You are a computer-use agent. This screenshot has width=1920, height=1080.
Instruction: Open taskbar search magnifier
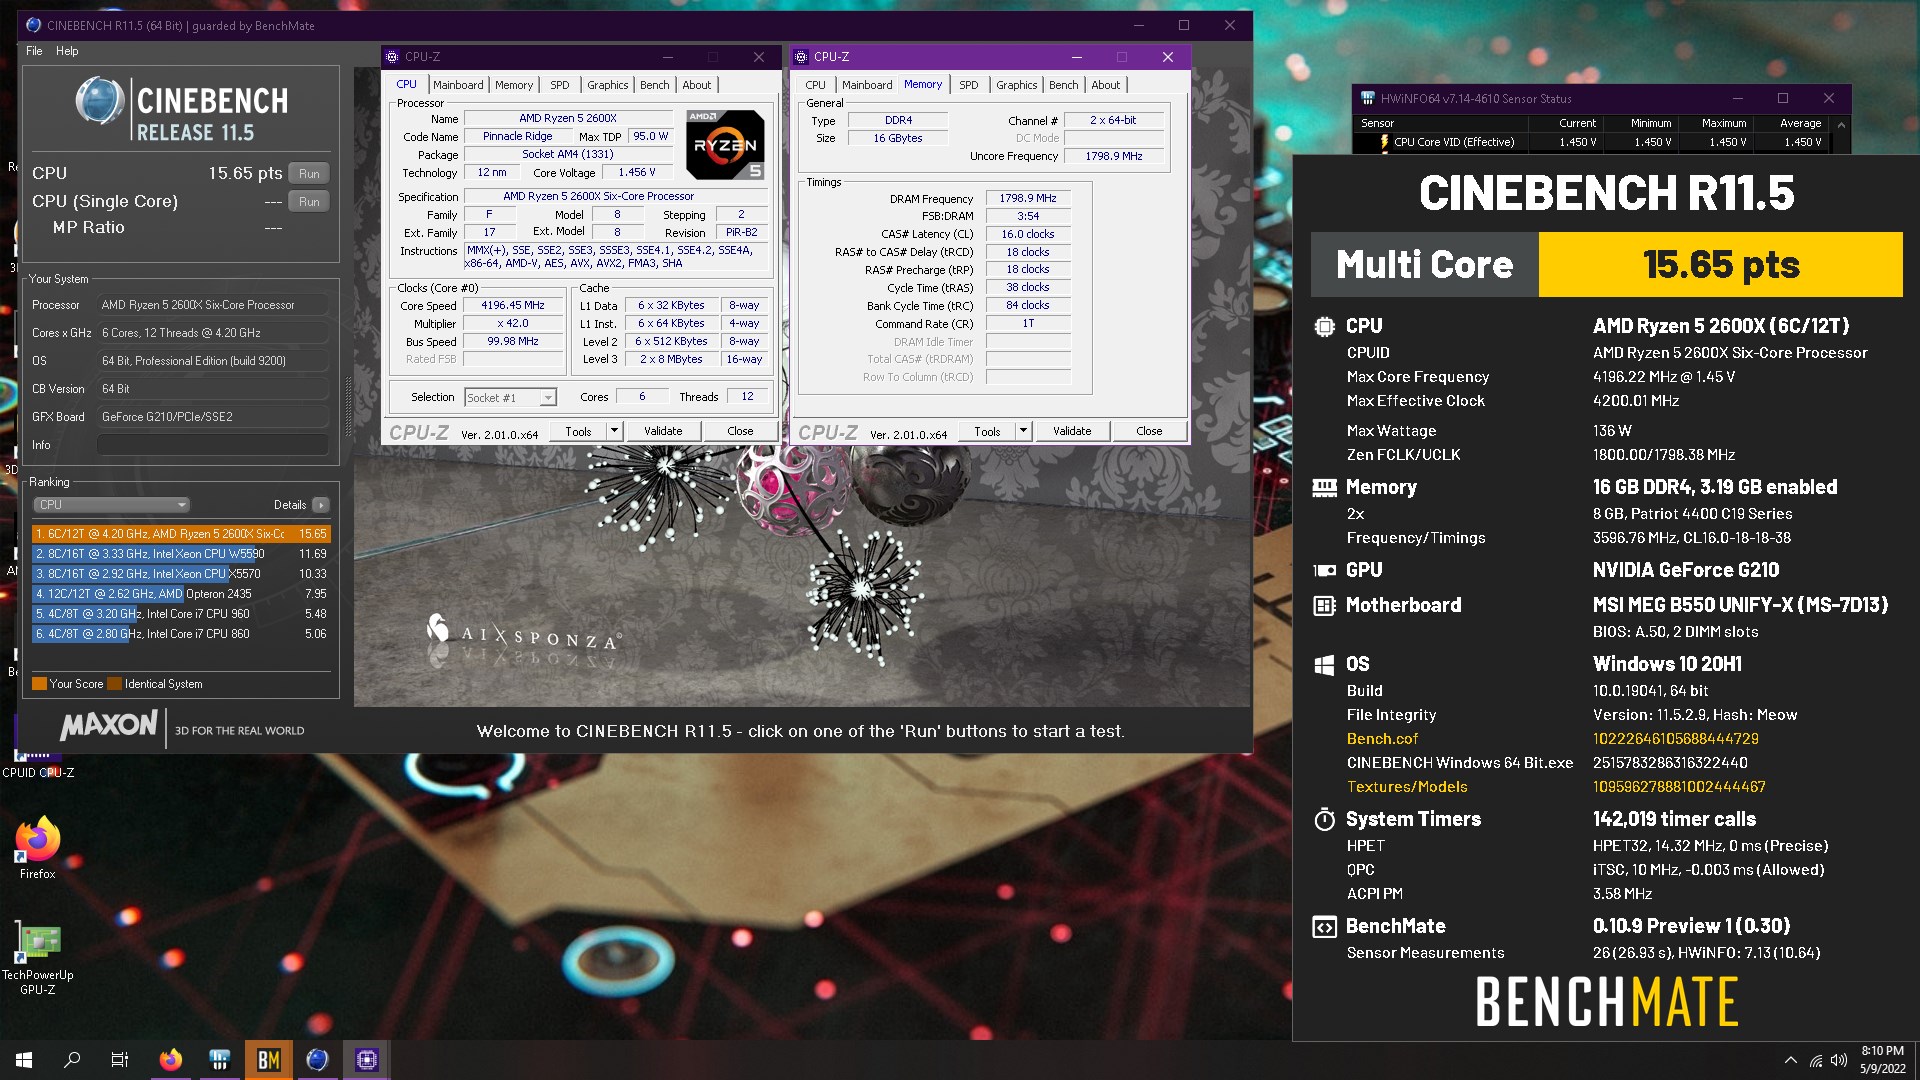(72, 1060)
